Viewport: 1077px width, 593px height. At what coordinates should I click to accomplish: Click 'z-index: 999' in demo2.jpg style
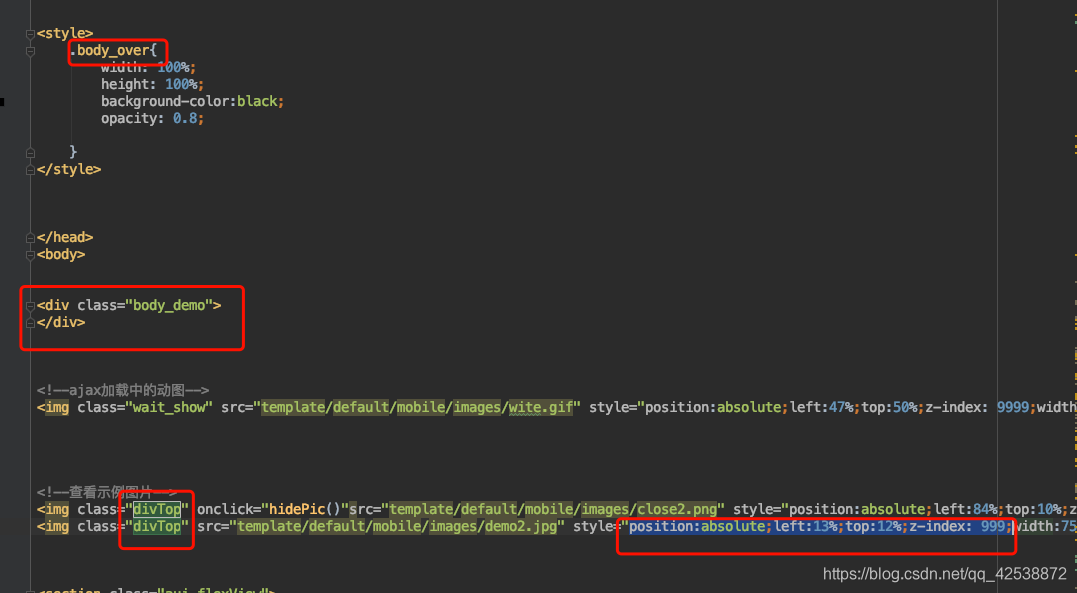tap(957, 526)
